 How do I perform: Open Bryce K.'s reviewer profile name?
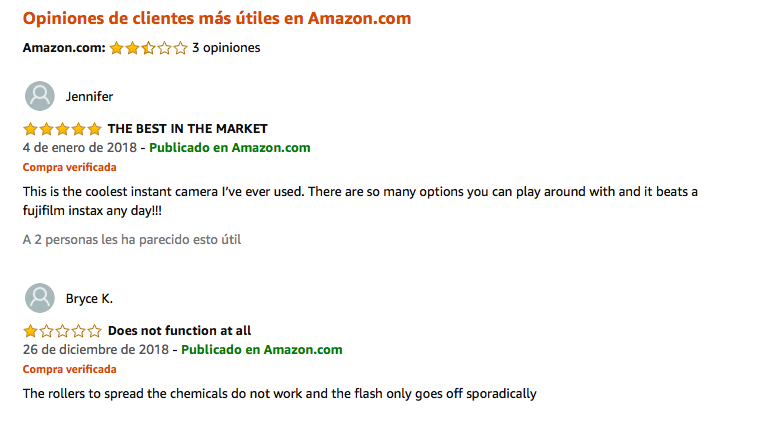click(90, 299)
